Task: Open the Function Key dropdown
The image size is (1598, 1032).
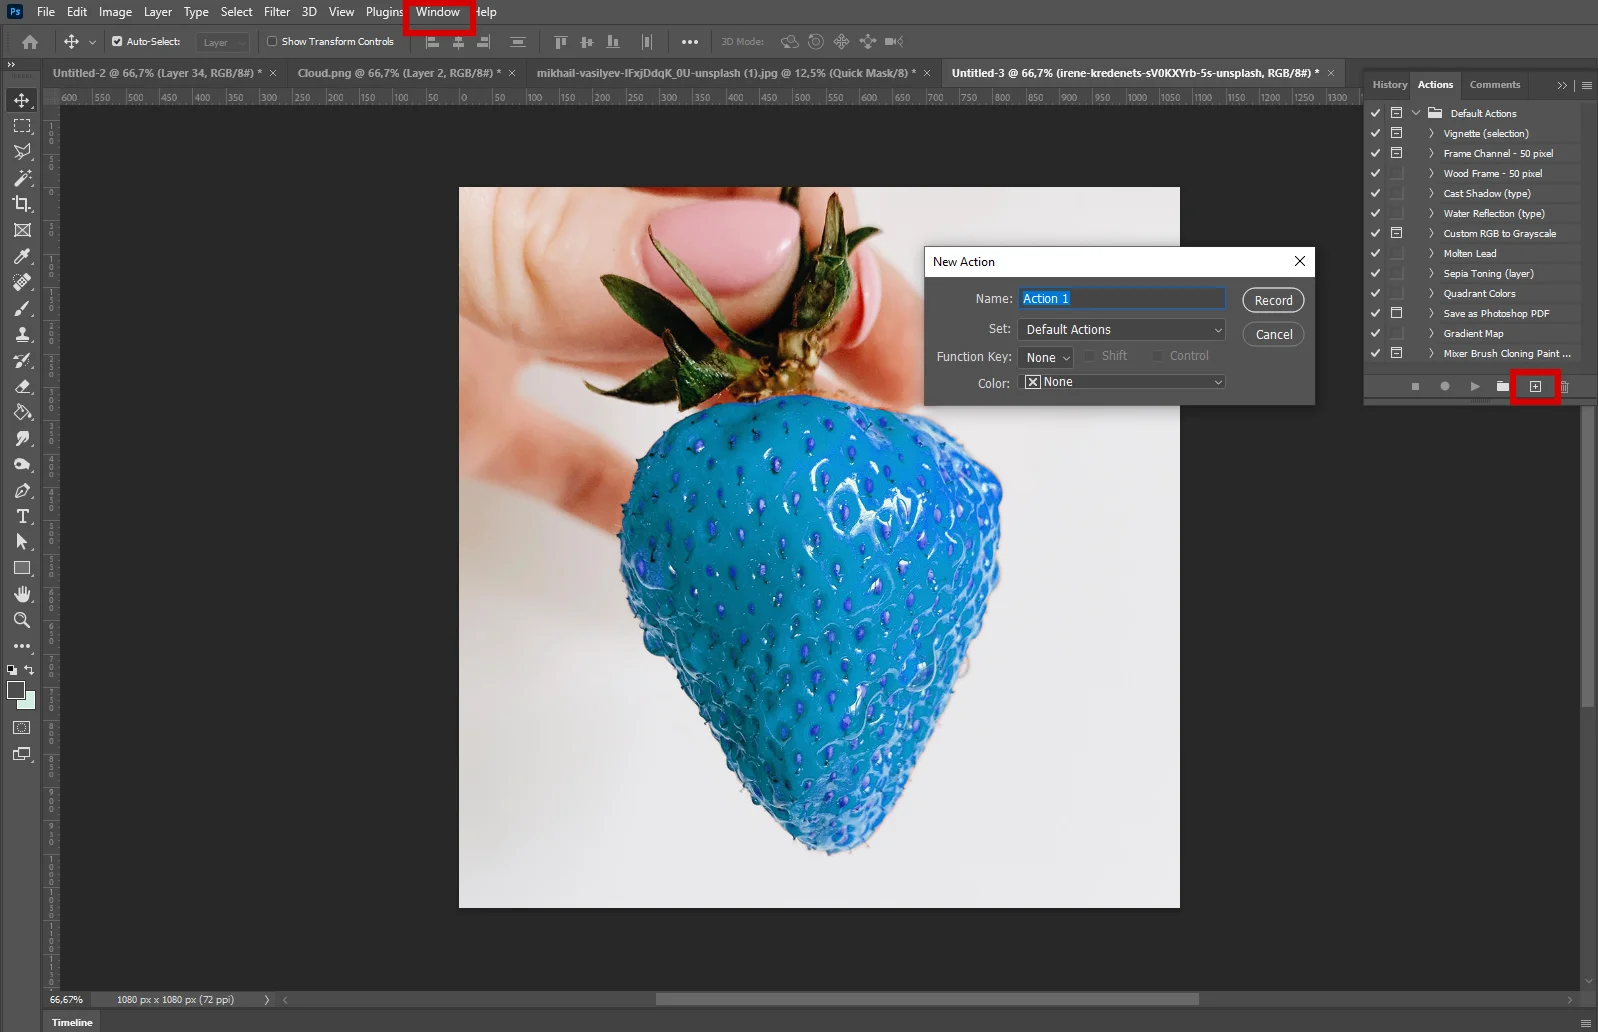Action: [1047, 357]
